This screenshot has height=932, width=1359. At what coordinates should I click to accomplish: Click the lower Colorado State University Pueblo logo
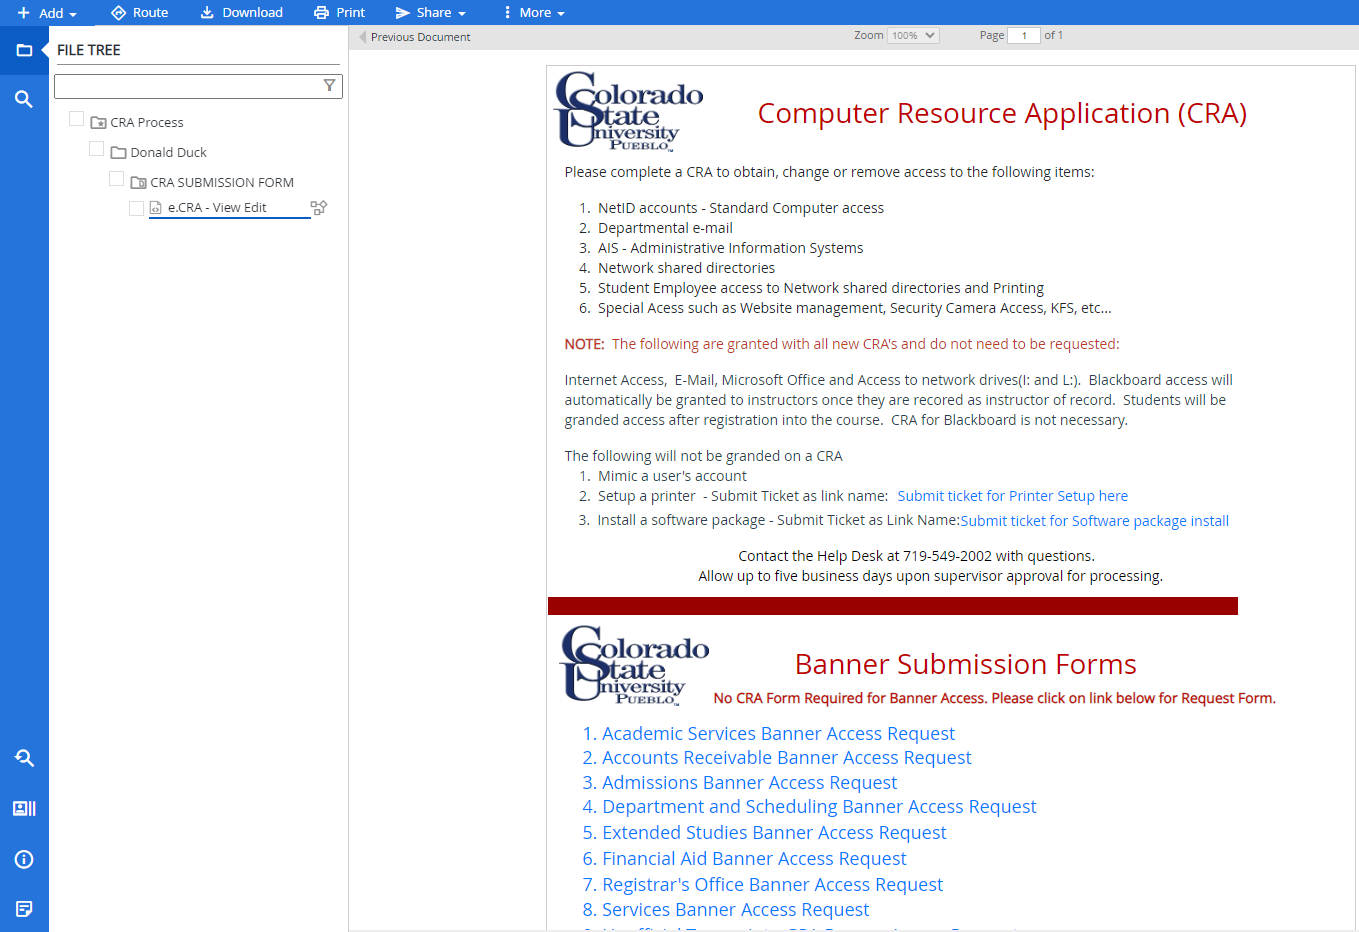click(x=634, y=665)
